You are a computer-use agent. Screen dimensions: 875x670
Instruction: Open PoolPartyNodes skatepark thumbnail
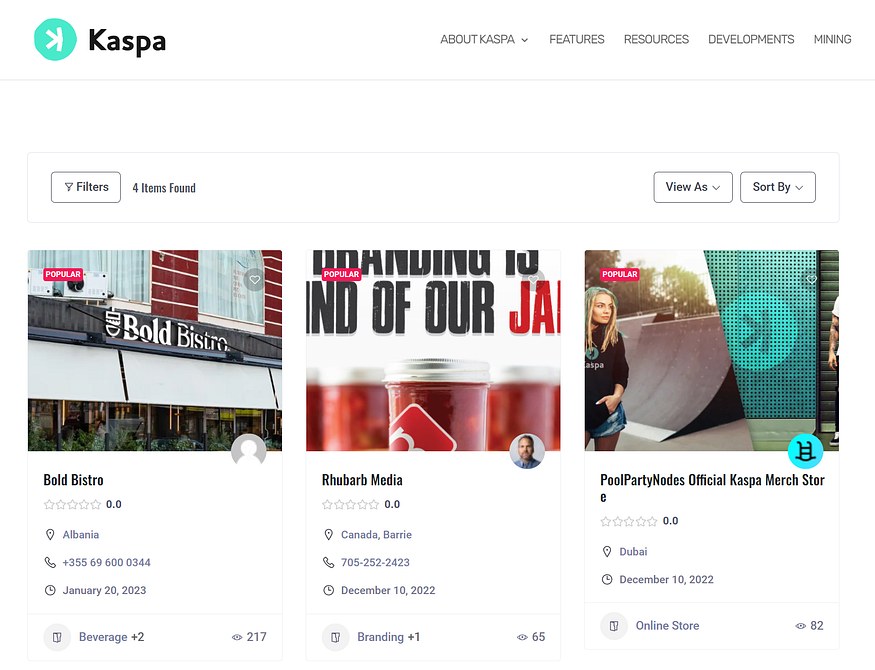click(x=711, y=350)
